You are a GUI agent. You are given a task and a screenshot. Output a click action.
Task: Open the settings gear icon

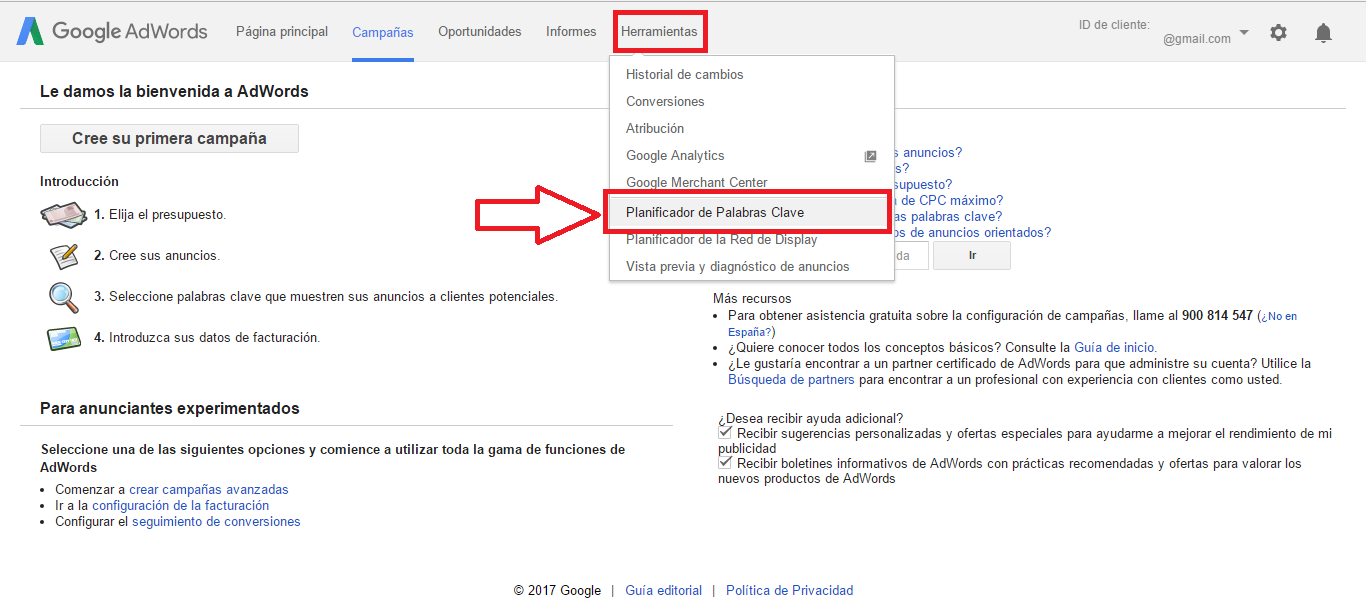coord(1278,32)
